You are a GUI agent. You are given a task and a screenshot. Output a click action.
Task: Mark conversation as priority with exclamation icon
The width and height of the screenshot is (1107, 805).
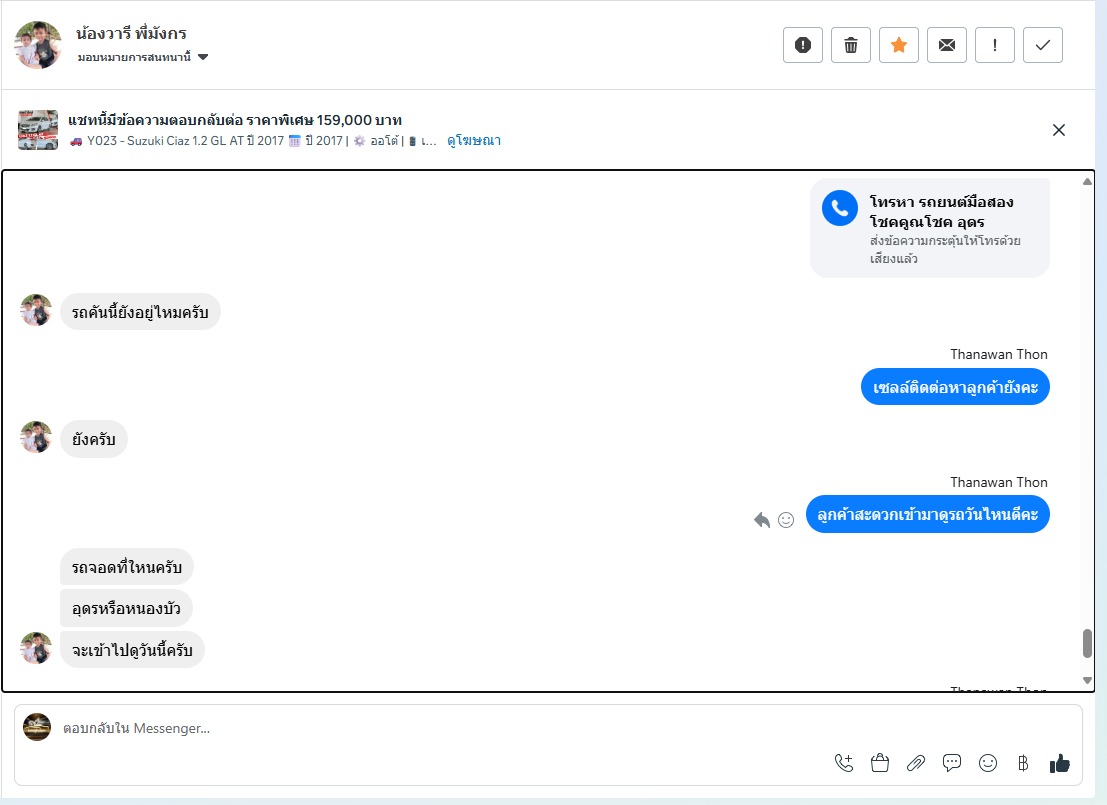pos(995,45)
